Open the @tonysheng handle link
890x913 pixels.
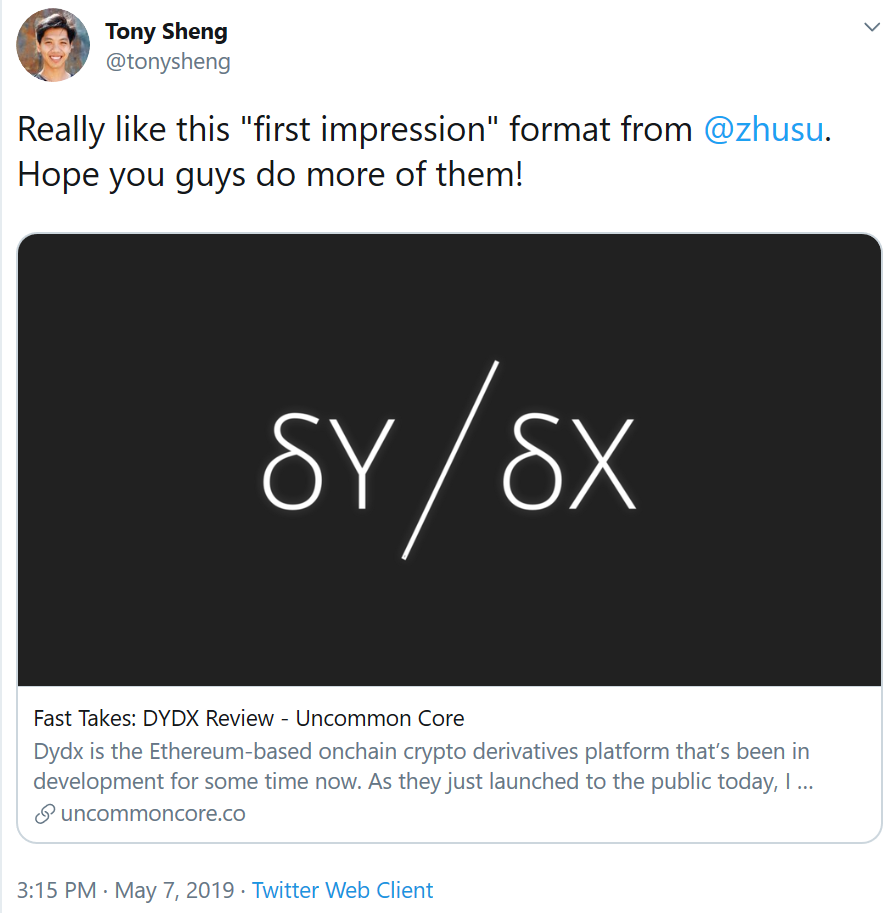[x=168, y=61]
